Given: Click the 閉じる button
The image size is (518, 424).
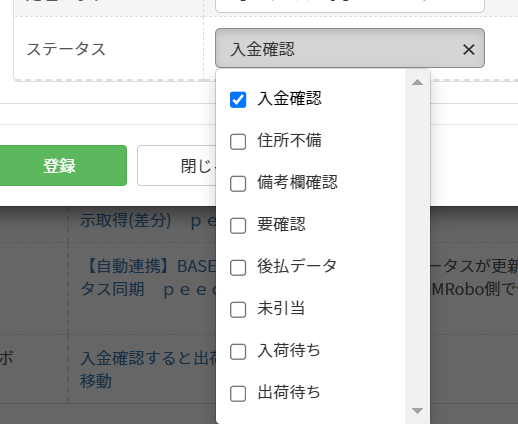Looking at the screenshot, I should 177,166.
